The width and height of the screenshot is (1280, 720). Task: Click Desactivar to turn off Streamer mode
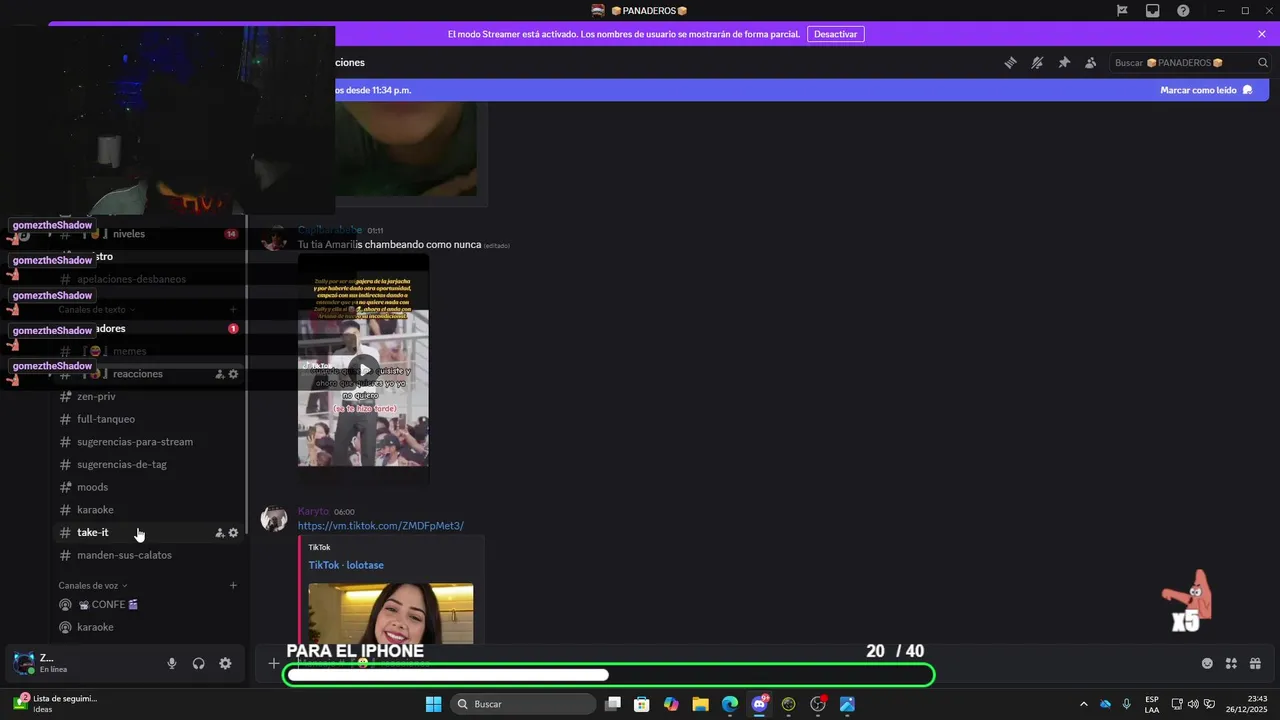tap(835, 34)
